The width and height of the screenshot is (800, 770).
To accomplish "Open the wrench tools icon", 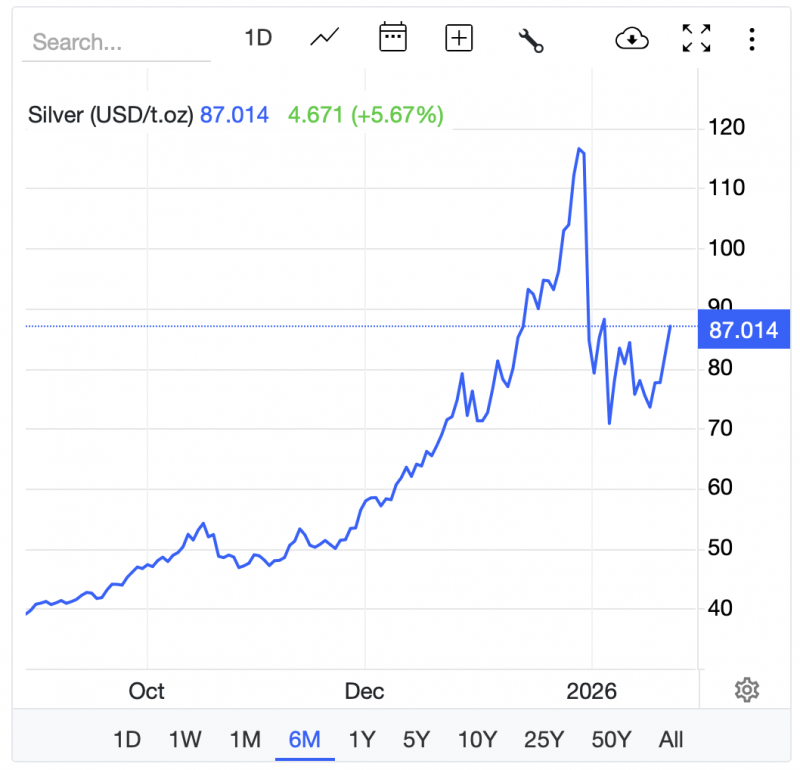I will point(530,39).
